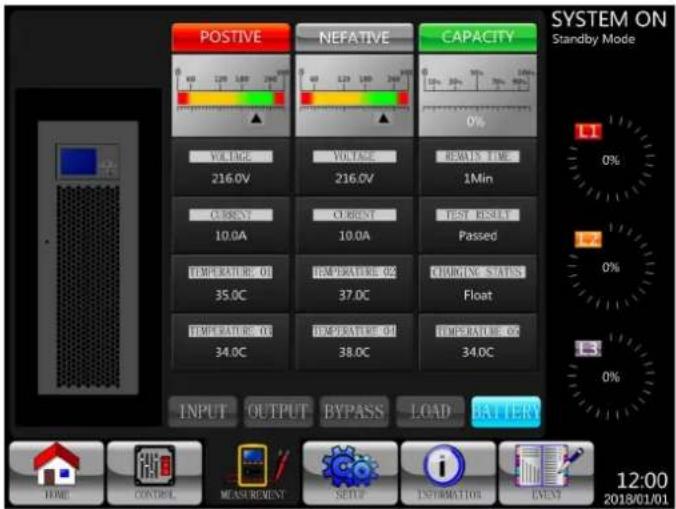Viewport: 676px width, 509px height.
Task: Click the green CAPACITY header
Action: point(478,37)
